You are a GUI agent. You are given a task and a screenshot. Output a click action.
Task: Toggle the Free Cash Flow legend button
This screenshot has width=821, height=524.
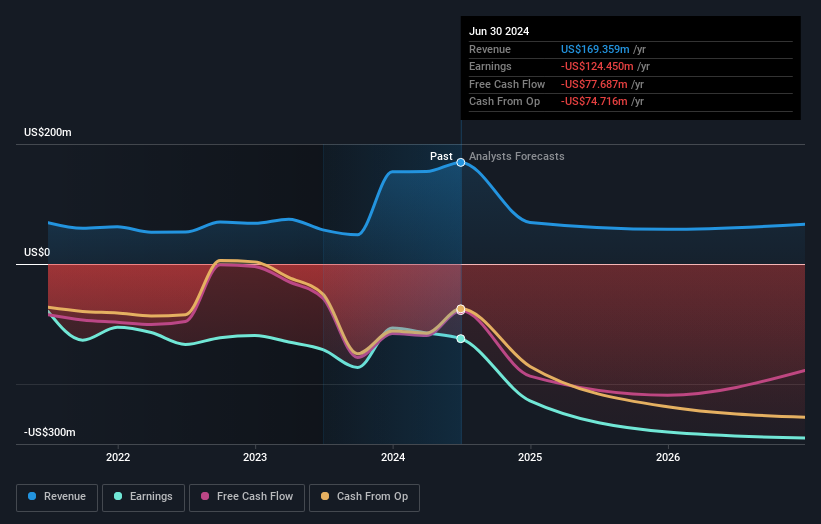pyautogui.click(x=247, y=497)
